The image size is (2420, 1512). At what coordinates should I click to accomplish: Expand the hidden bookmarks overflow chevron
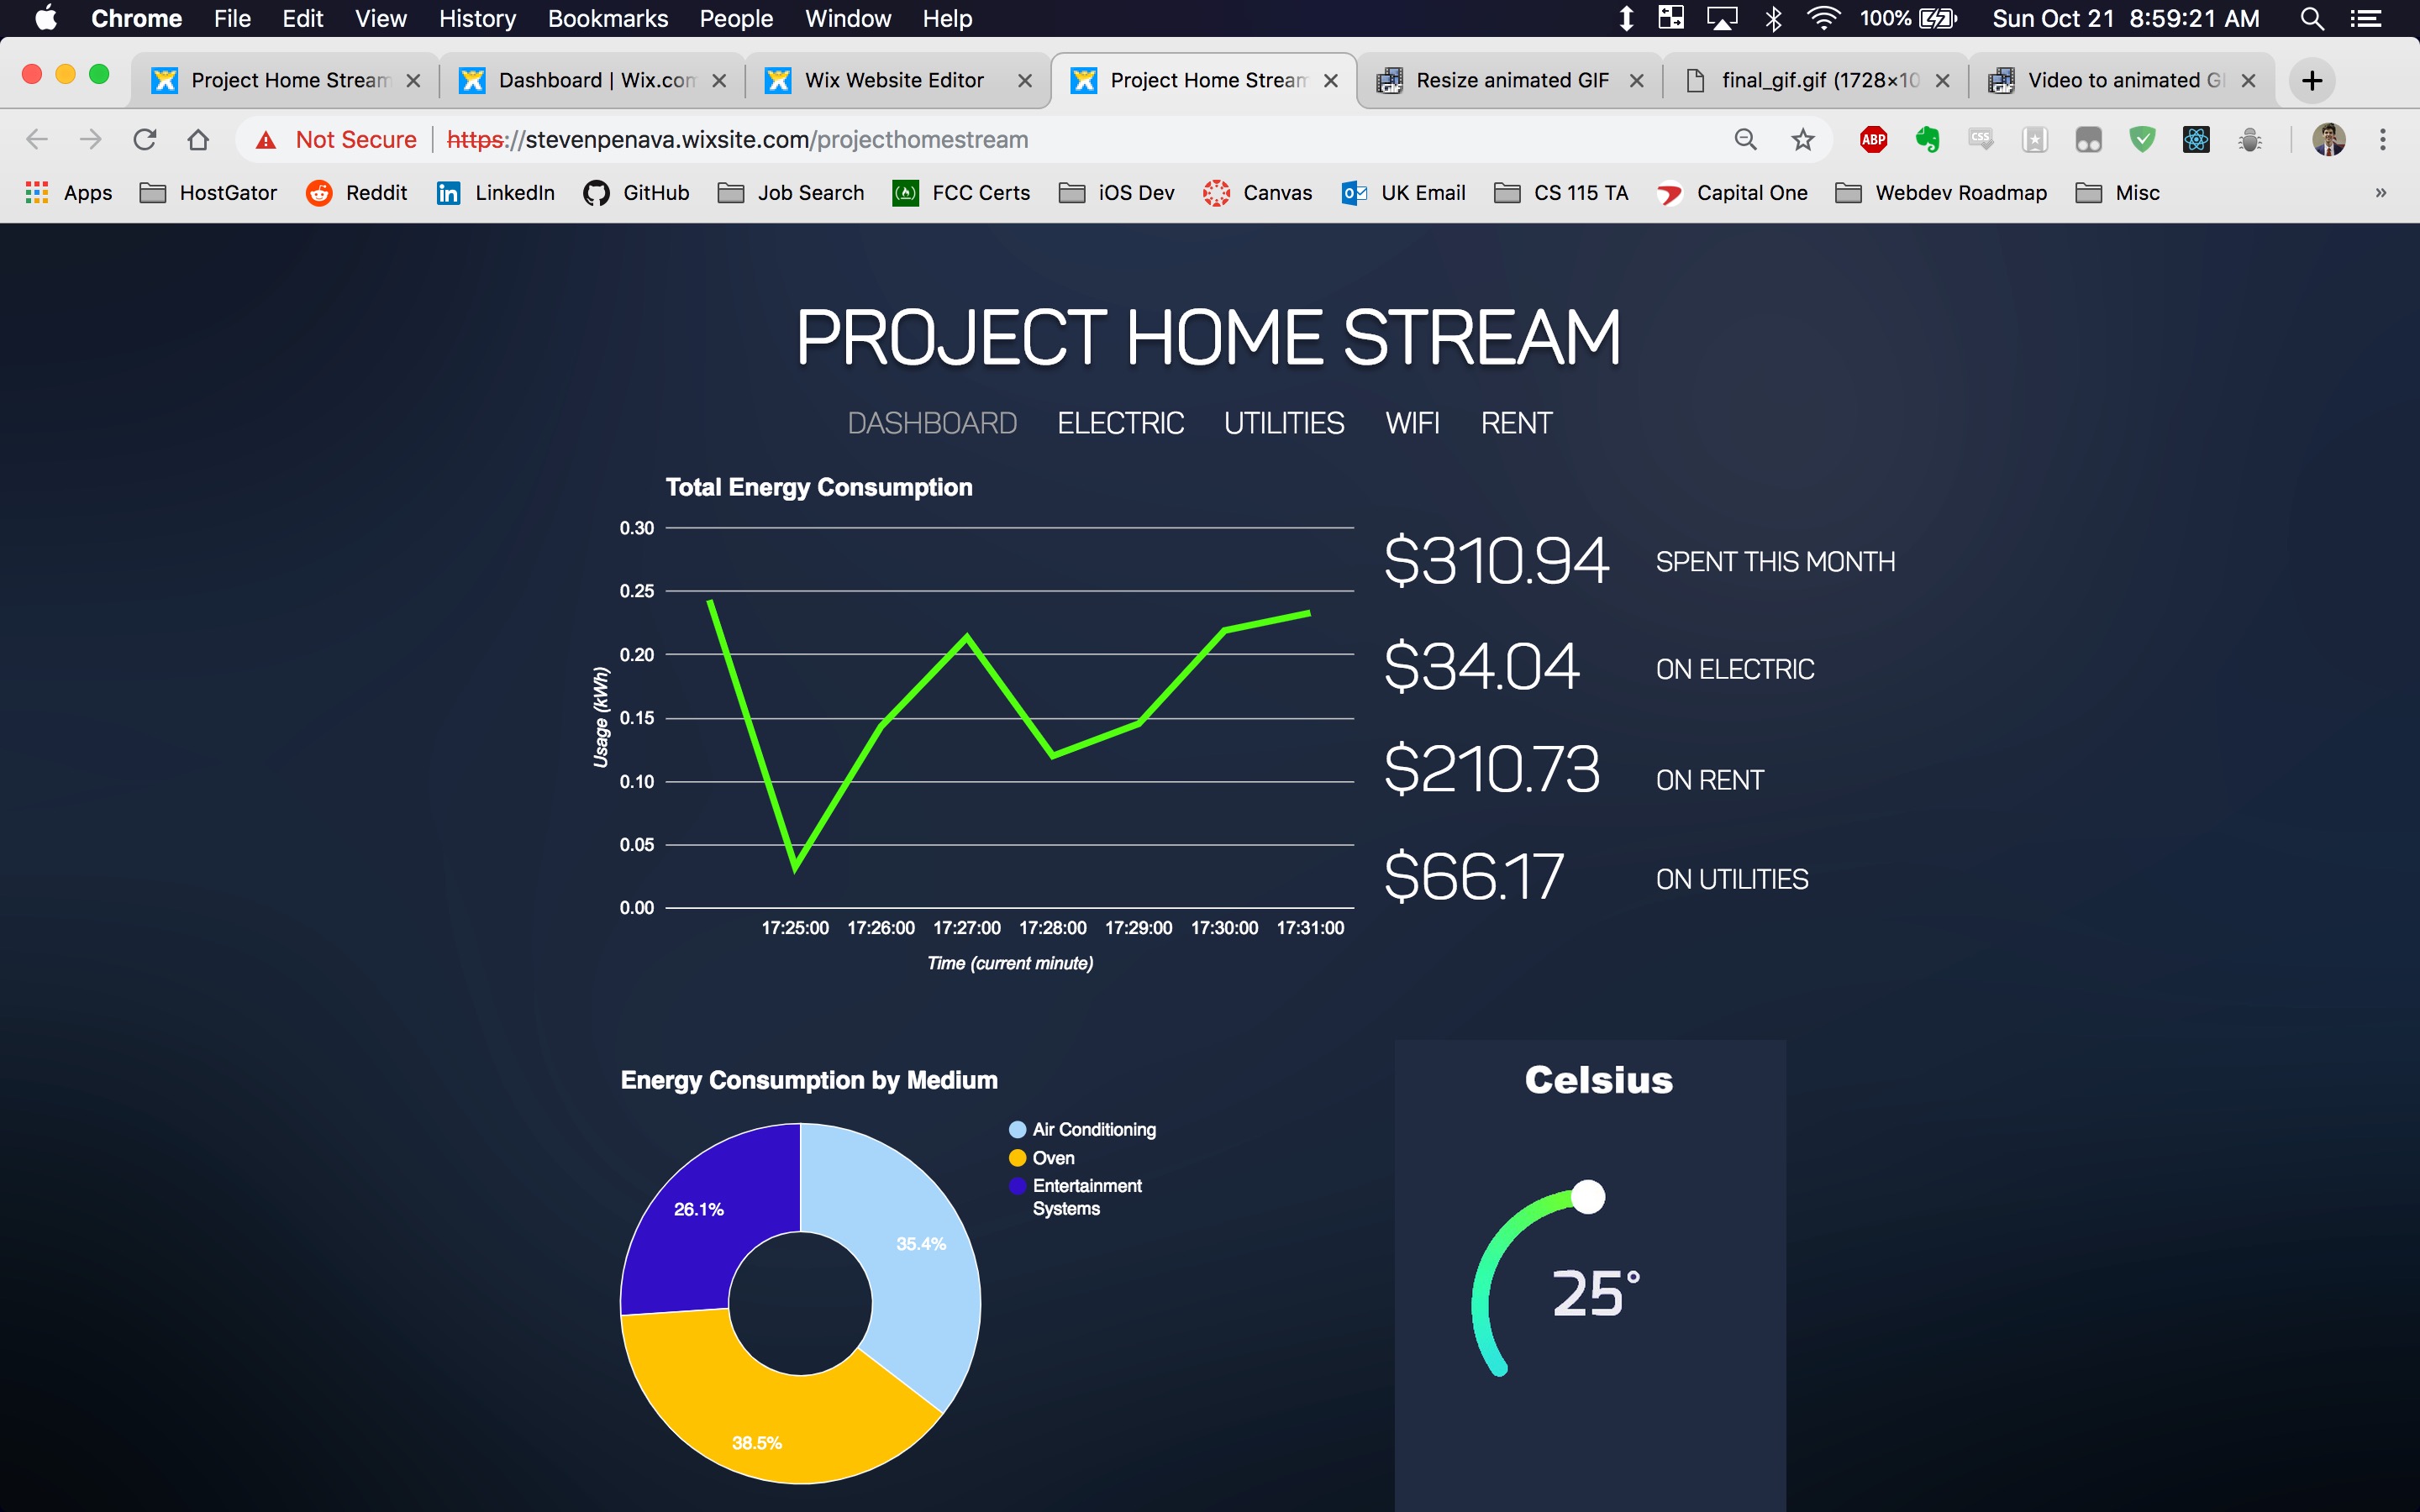[2380, 193]
